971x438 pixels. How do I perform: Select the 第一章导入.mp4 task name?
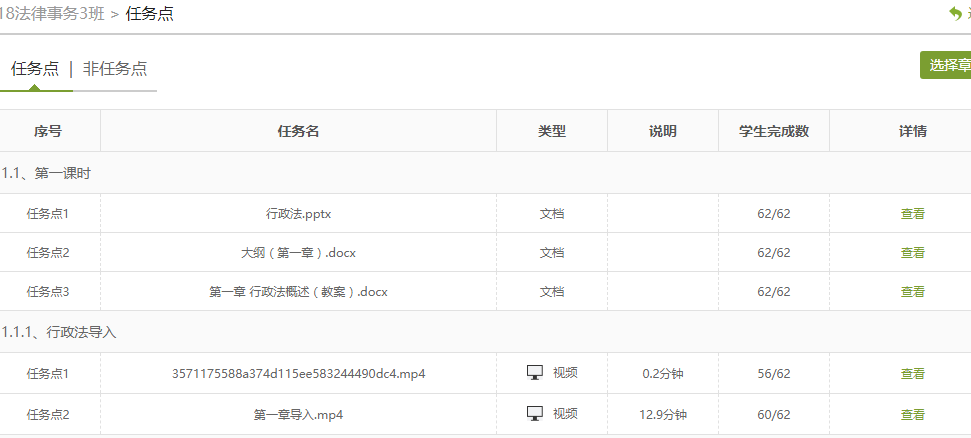click(x=298, y=414)
